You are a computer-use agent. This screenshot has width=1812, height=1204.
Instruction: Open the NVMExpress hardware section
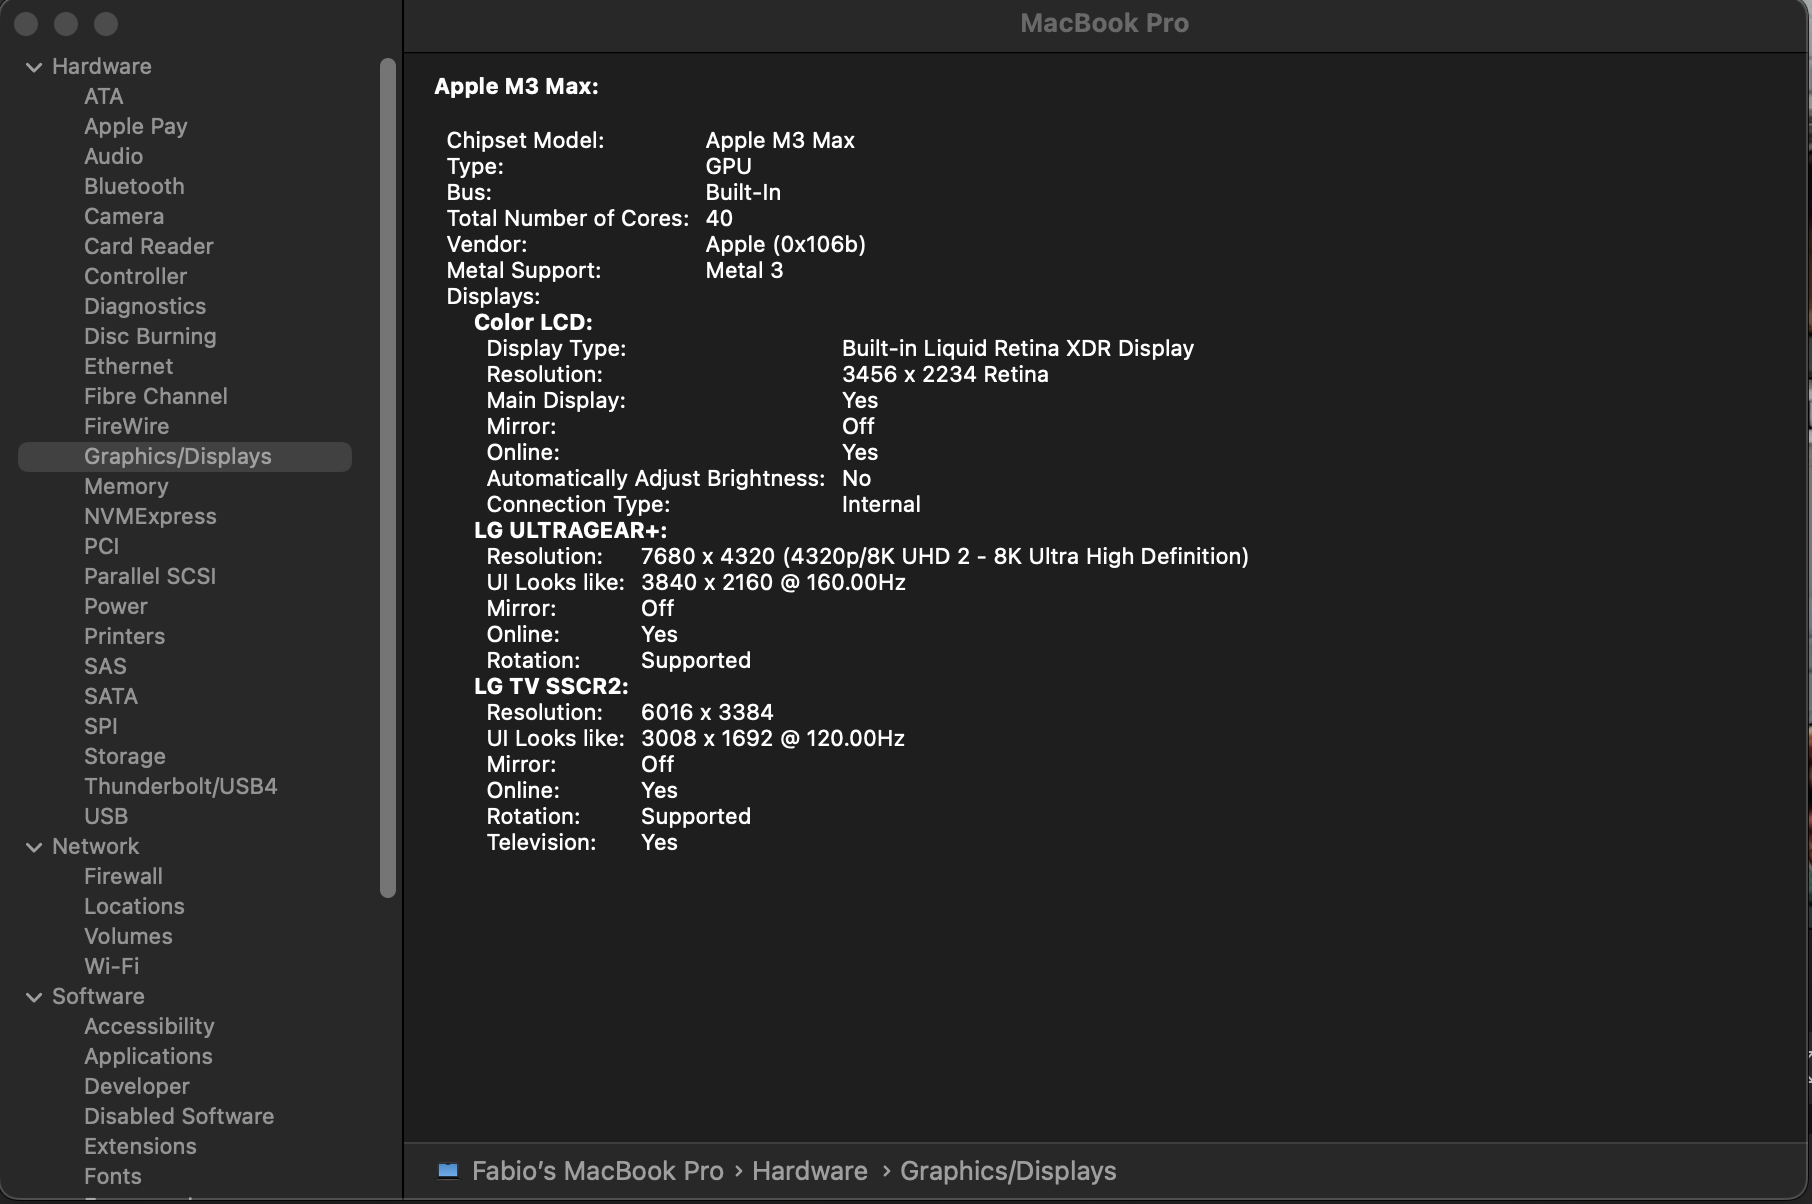(150, 516)
